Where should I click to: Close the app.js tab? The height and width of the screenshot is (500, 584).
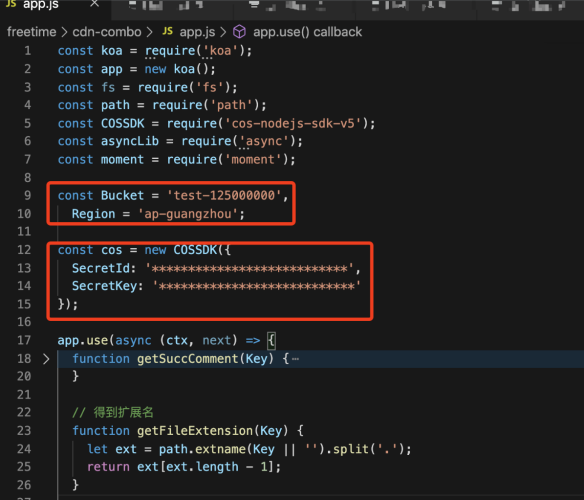[95, 4]
